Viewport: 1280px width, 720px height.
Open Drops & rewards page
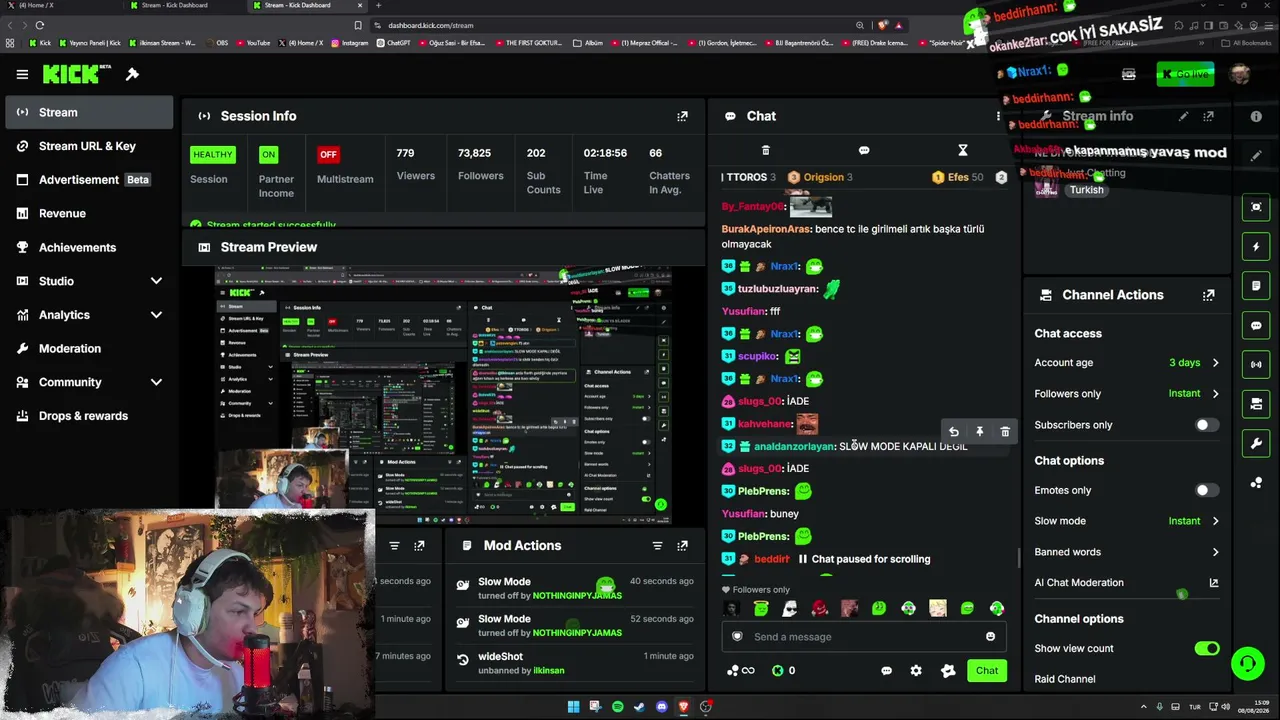point(89,416)
